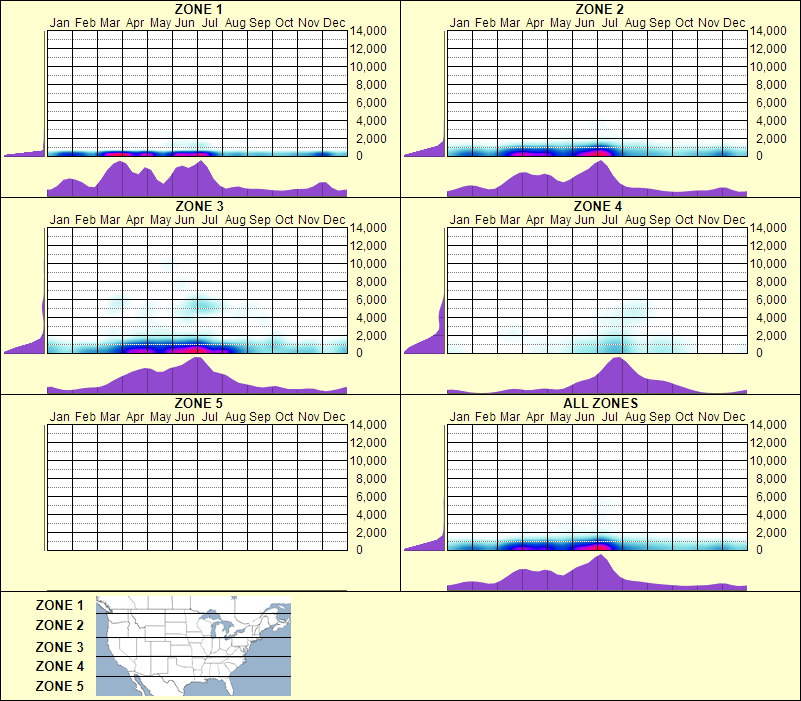Select ZONE 5 label beside the map
Screen dimensions: 801x701
pos(59,686)
